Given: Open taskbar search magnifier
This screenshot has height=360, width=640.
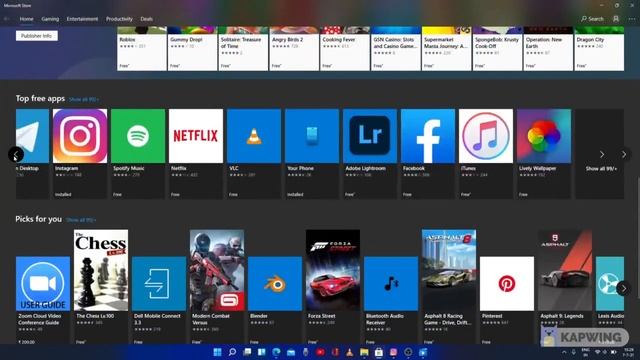Looking at the screenshot, I should click(232, 352).
